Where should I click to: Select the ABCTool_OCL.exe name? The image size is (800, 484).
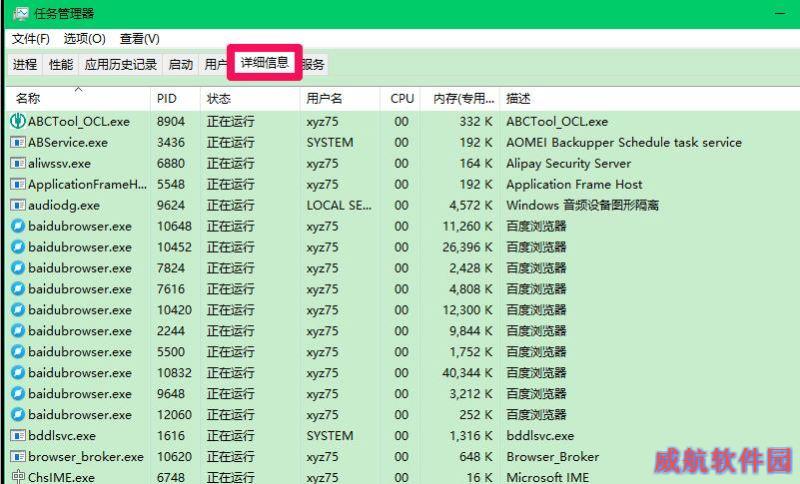(79, 121)
